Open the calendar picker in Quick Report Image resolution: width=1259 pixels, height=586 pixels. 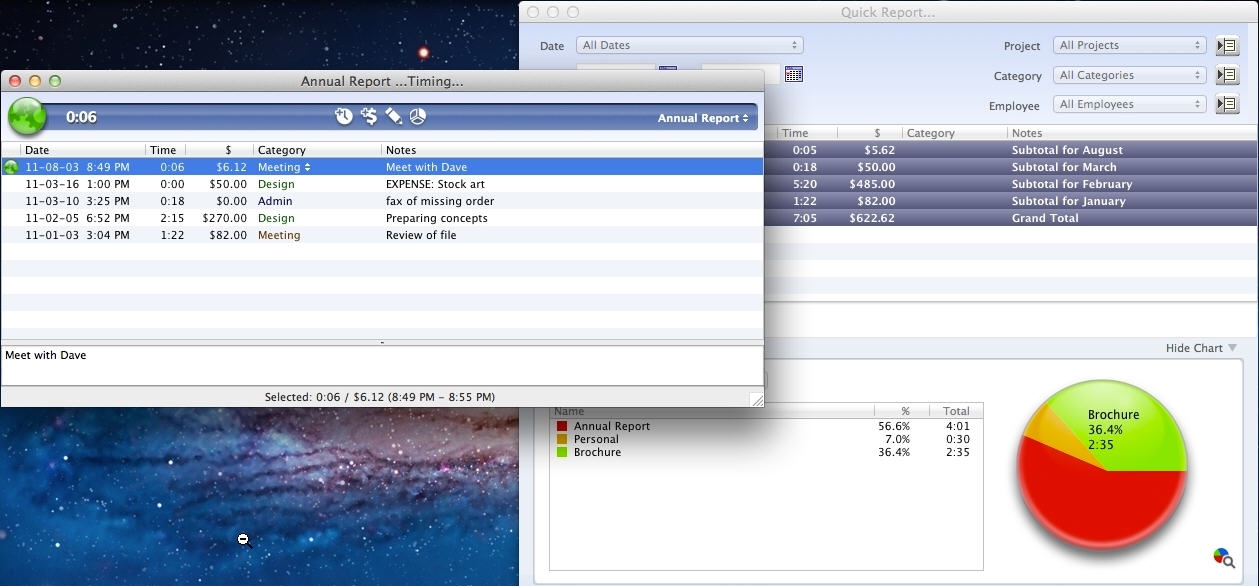[794, 73]
